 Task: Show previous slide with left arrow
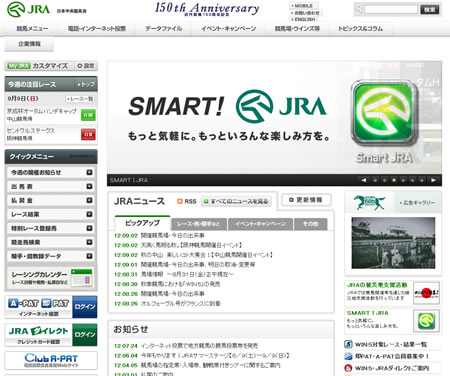tap(364, 180)
